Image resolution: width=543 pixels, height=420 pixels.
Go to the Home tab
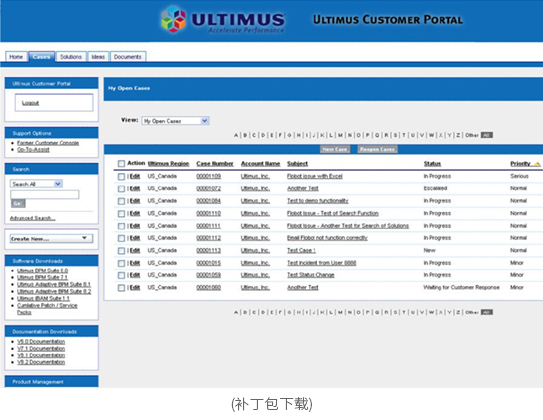pyautogui.click(x=16, y=57)
